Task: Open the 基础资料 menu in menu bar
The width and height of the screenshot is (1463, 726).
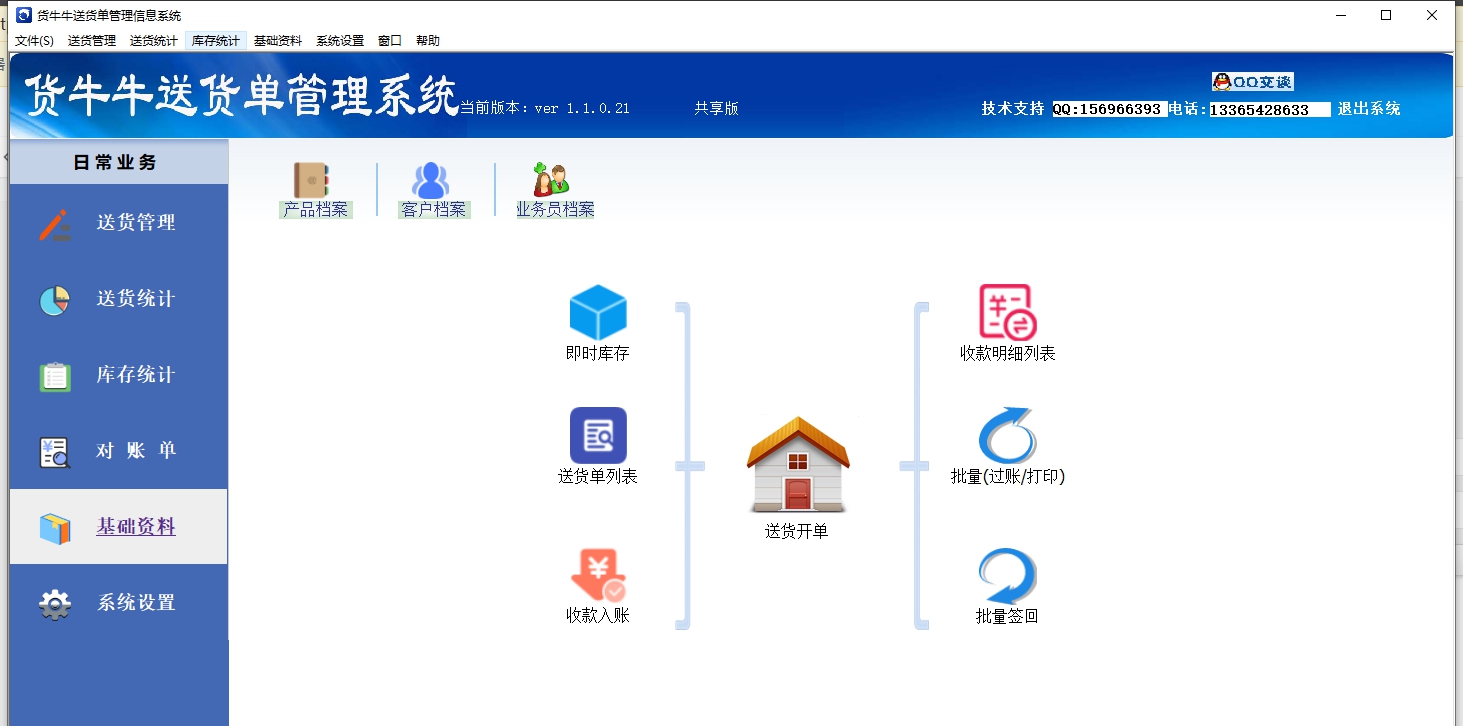Action: pos(278,41)
